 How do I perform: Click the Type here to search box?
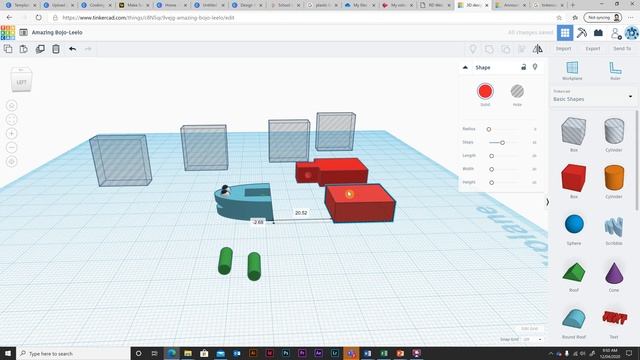[x=73, y=353]
